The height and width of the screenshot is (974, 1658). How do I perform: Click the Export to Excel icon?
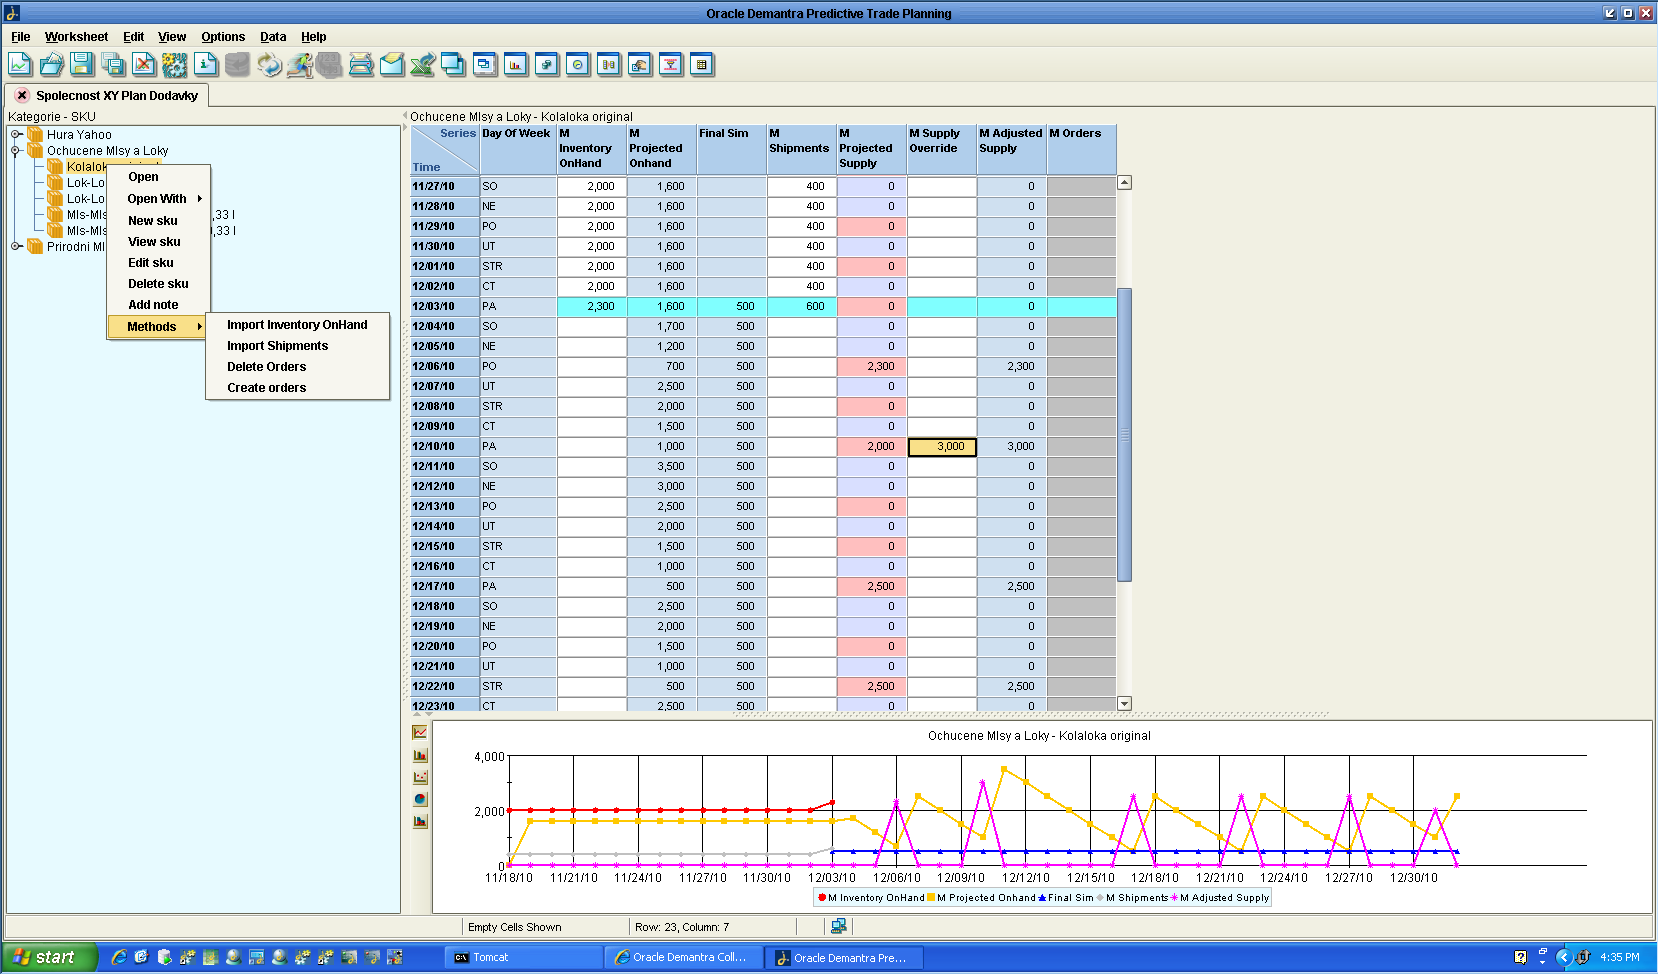tap(423, 65)
